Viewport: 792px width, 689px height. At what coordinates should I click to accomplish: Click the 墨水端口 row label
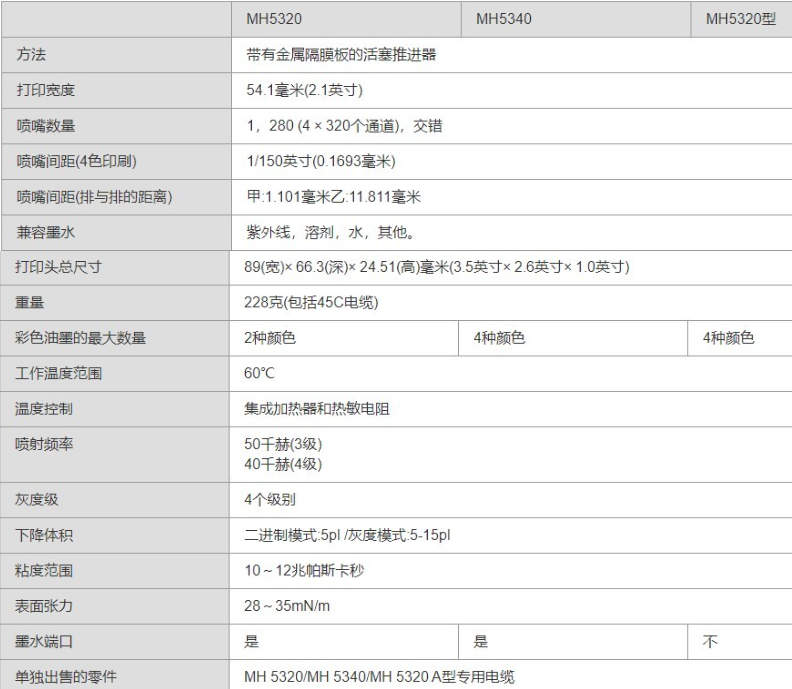[x=44, y=642]
